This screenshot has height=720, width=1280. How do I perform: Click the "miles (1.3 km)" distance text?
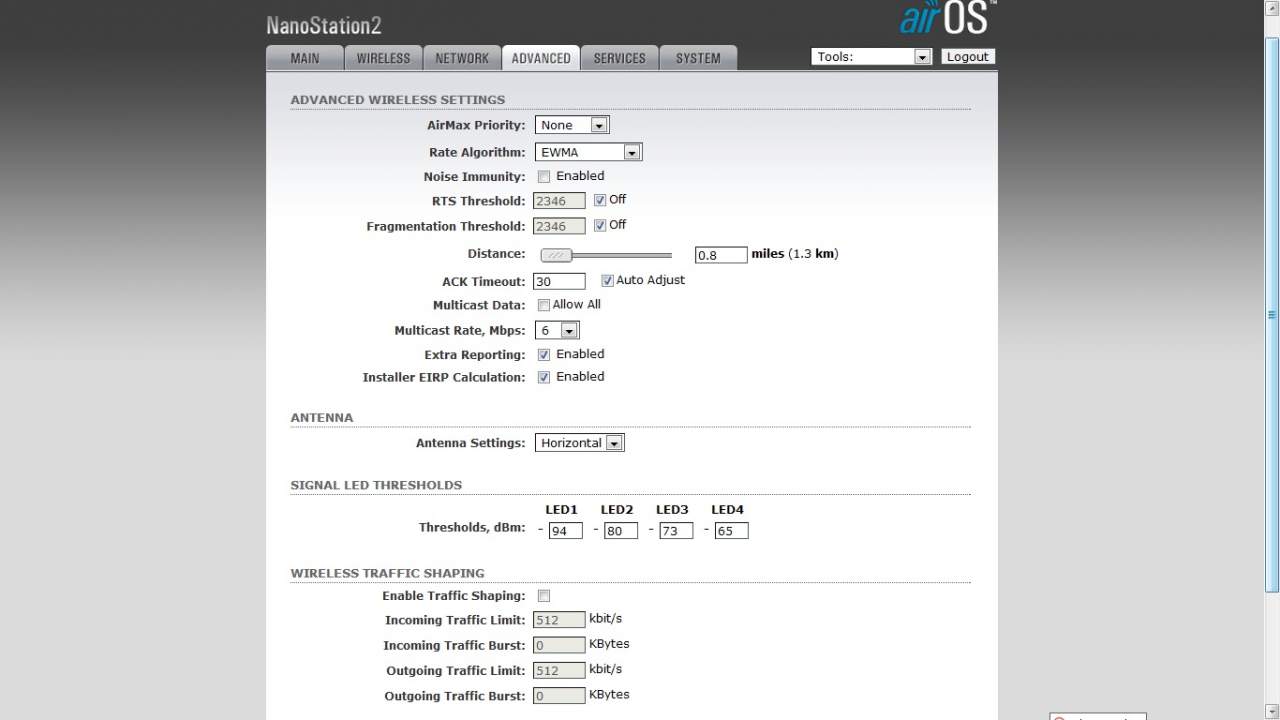click(x=795, y=254)
